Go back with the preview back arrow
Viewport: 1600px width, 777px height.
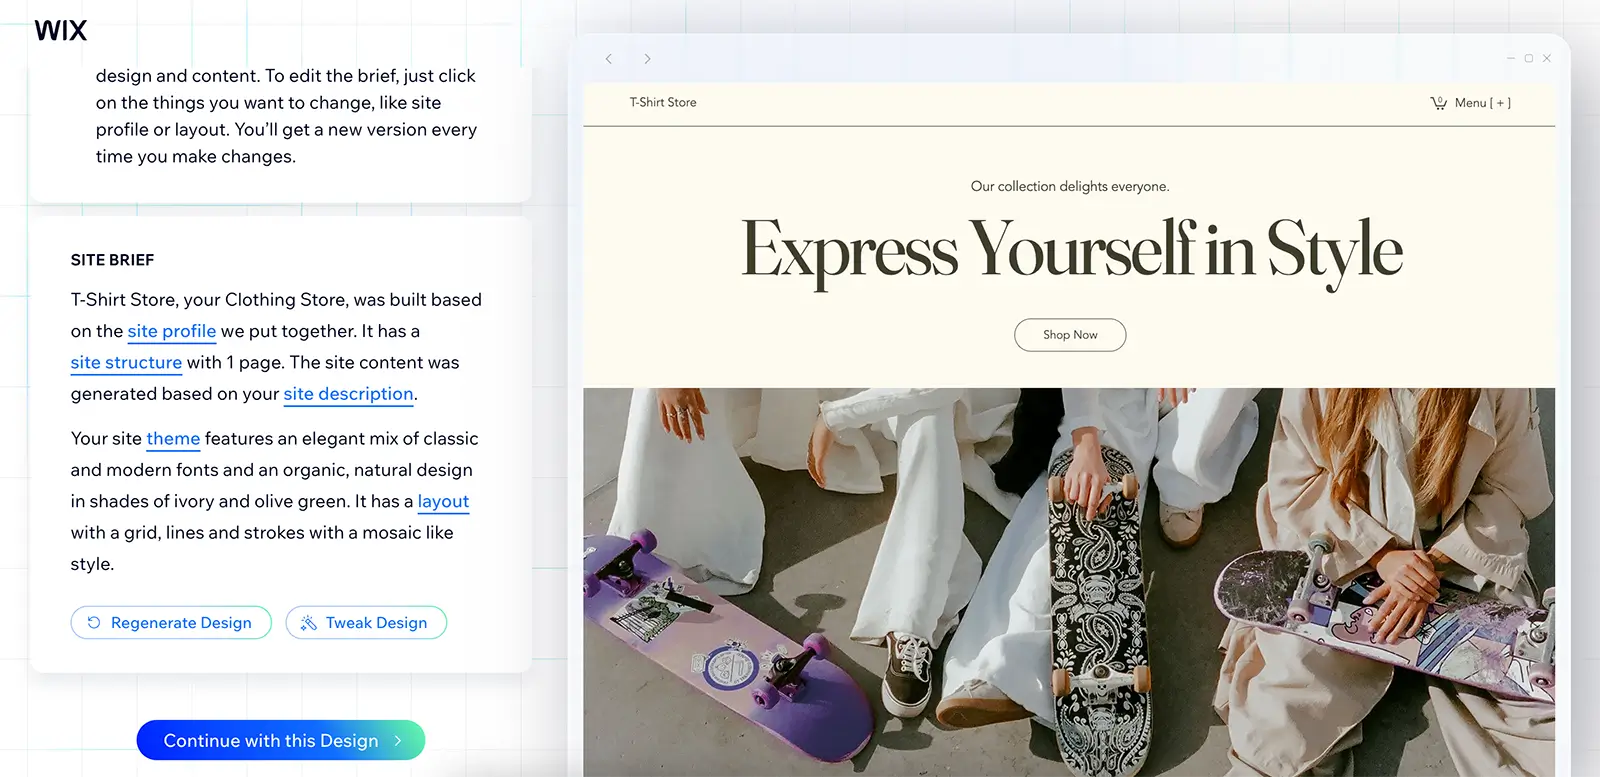pos(608,59)
